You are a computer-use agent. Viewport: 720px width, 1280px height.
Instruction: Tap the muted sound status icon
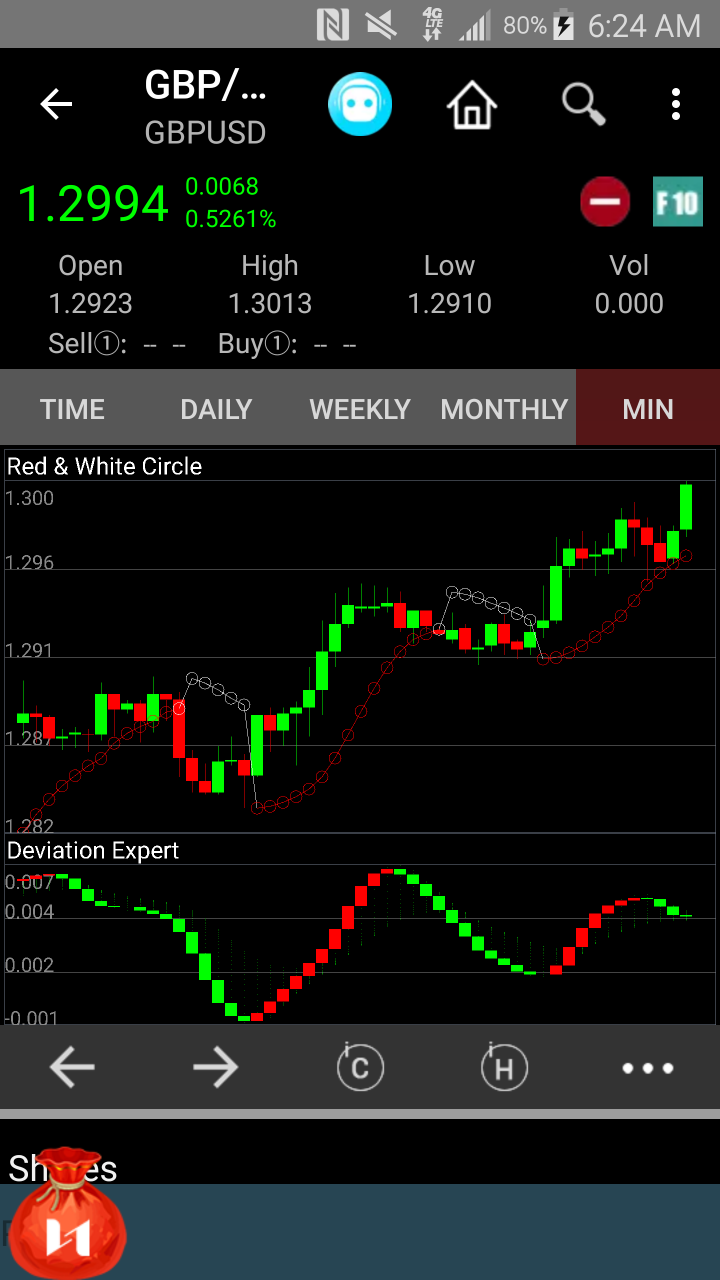[x=381, y=24]
